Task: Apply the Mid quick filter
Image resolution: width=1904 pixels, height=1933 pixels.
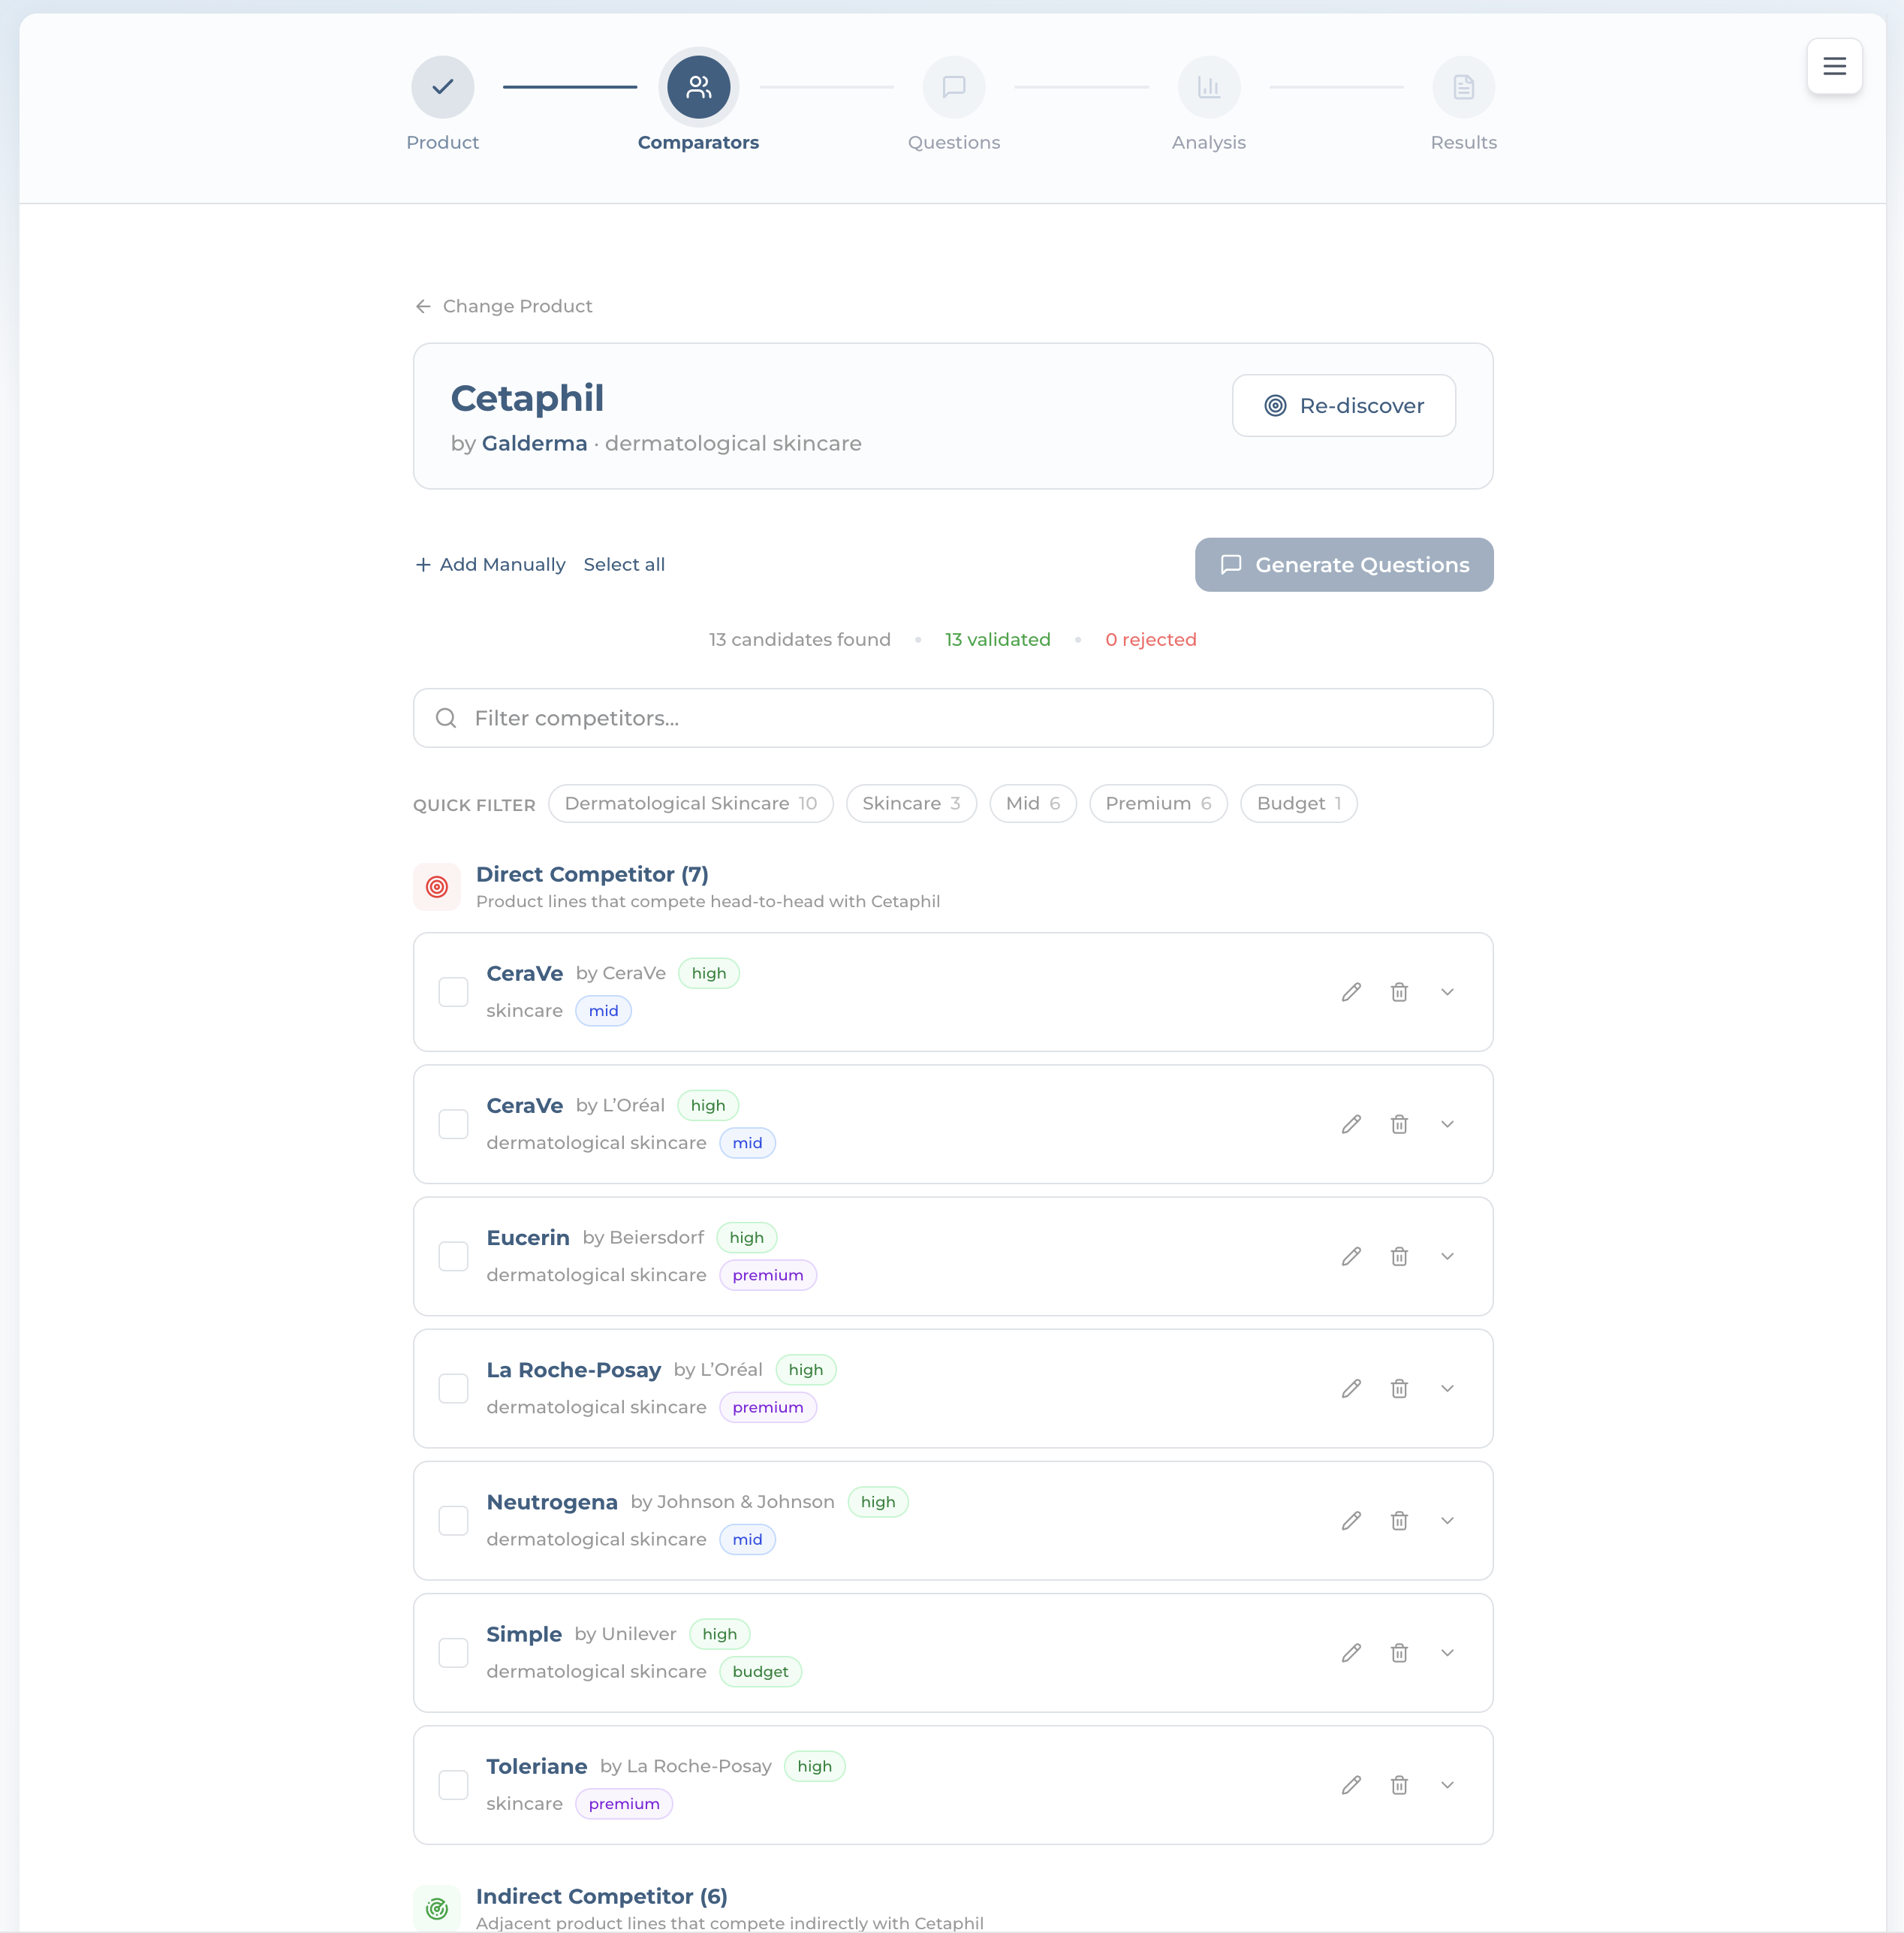Action: point(1033,804)
